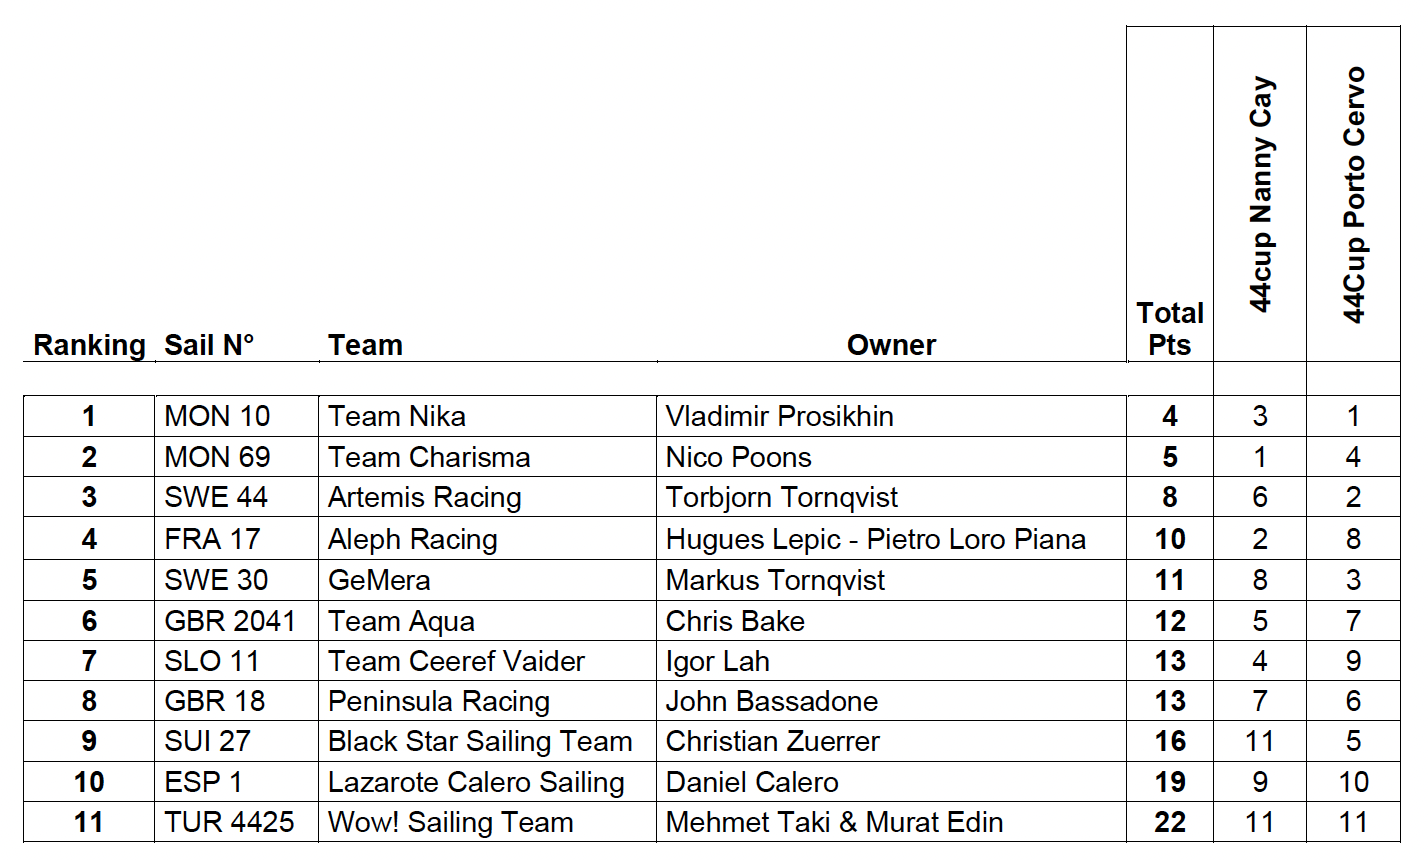Click Vladimir Prosikhin owner cell
Screen dimensions: 1428x860
[779, 416]
